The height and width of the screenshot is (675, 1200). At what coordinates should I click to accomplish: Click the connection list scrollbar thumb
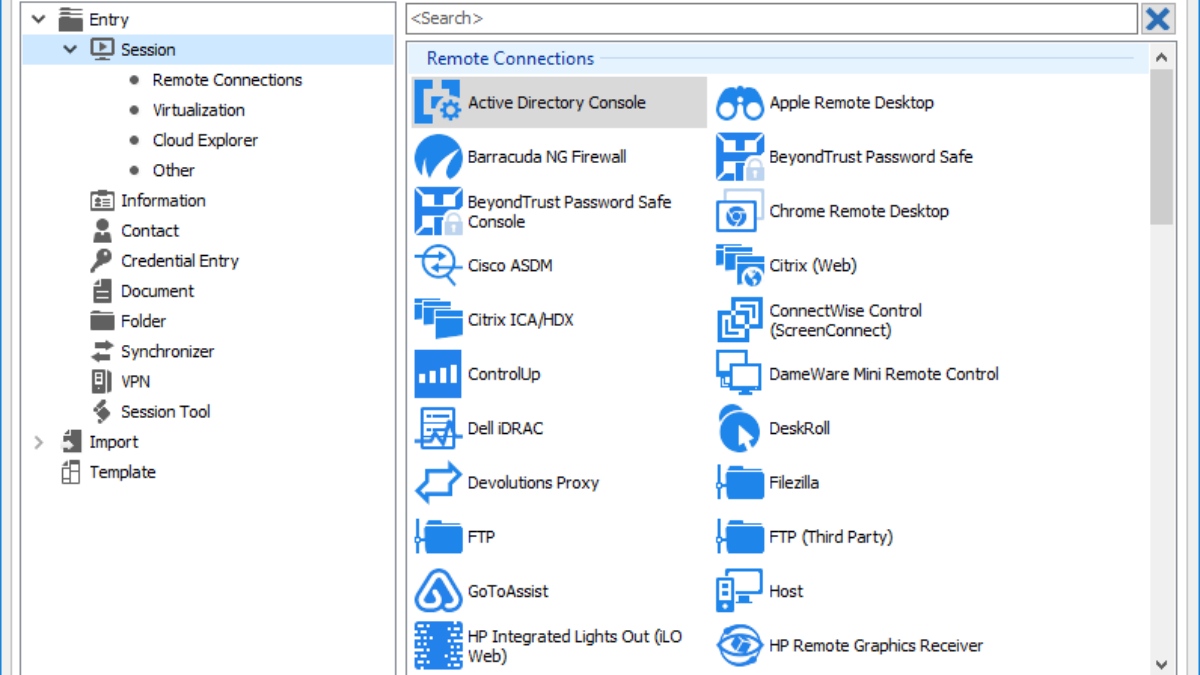[x=1161, y=148]
